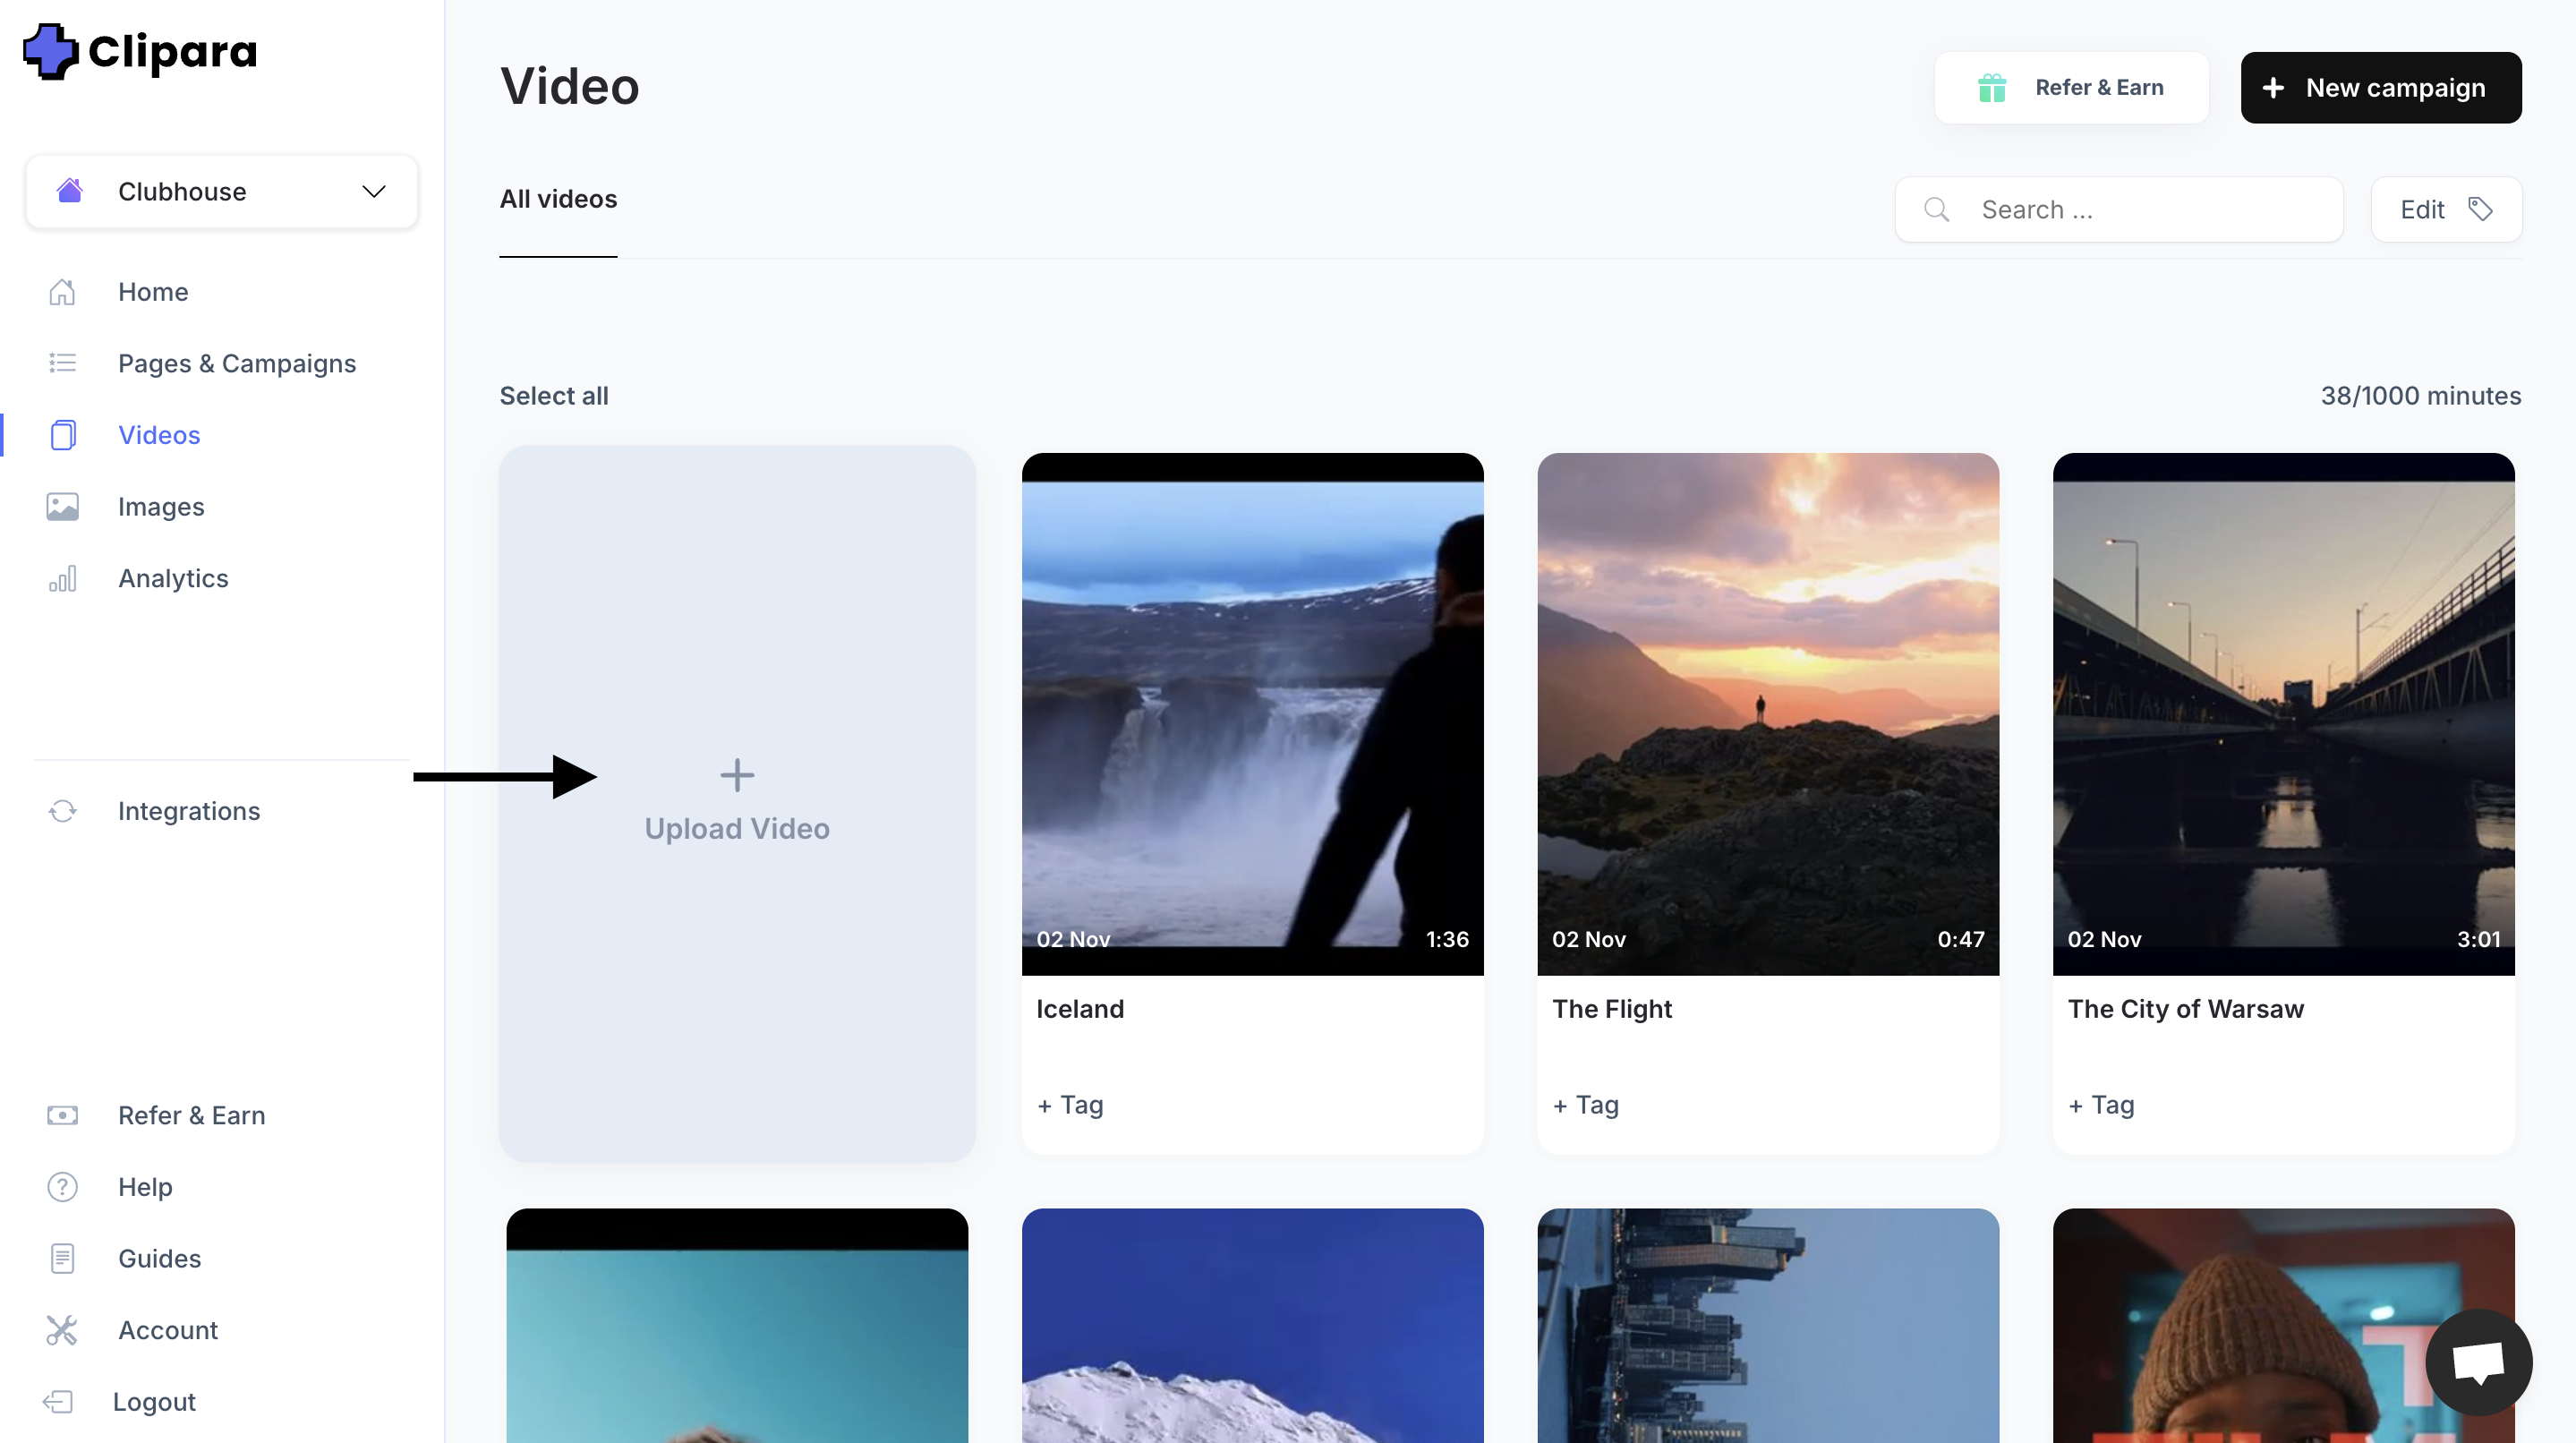Expand the workspace chevron arrow
The height and width of the screenshot is (1443, 2576).
374,191
